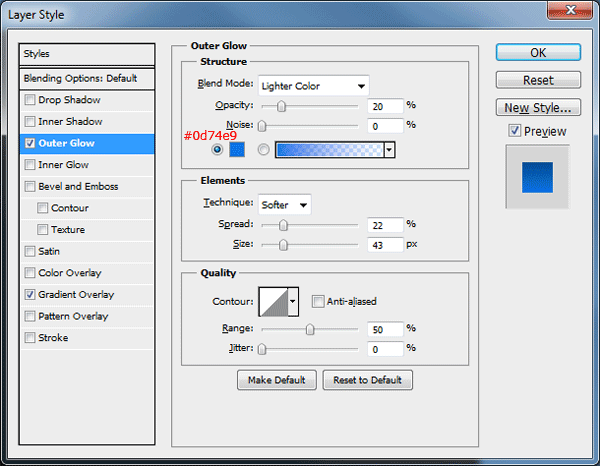Select the solid color radio button
The width and height of the screenshot is (600, 466).
217,150
